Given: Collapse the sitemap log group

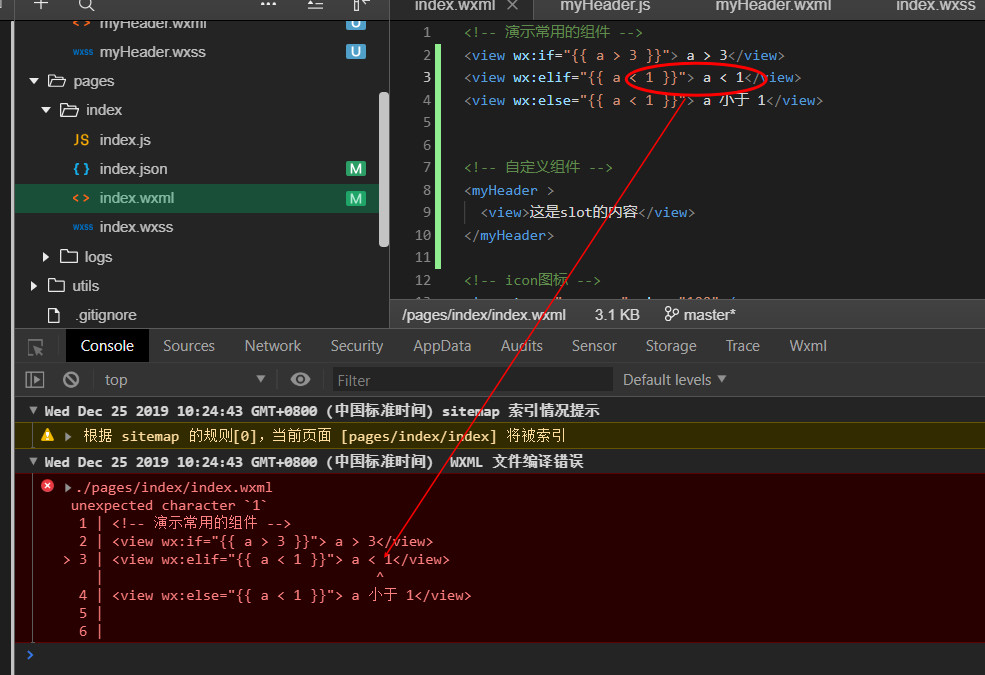Looking at the screenshot, I should (33, 411).
